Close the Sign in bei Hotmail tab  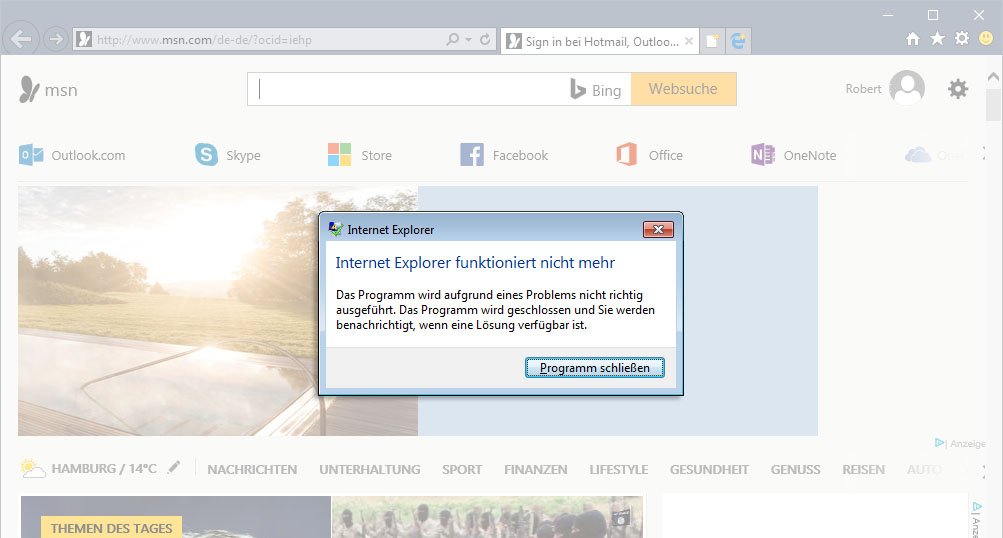pyautogui.click(x=688, y=41)
